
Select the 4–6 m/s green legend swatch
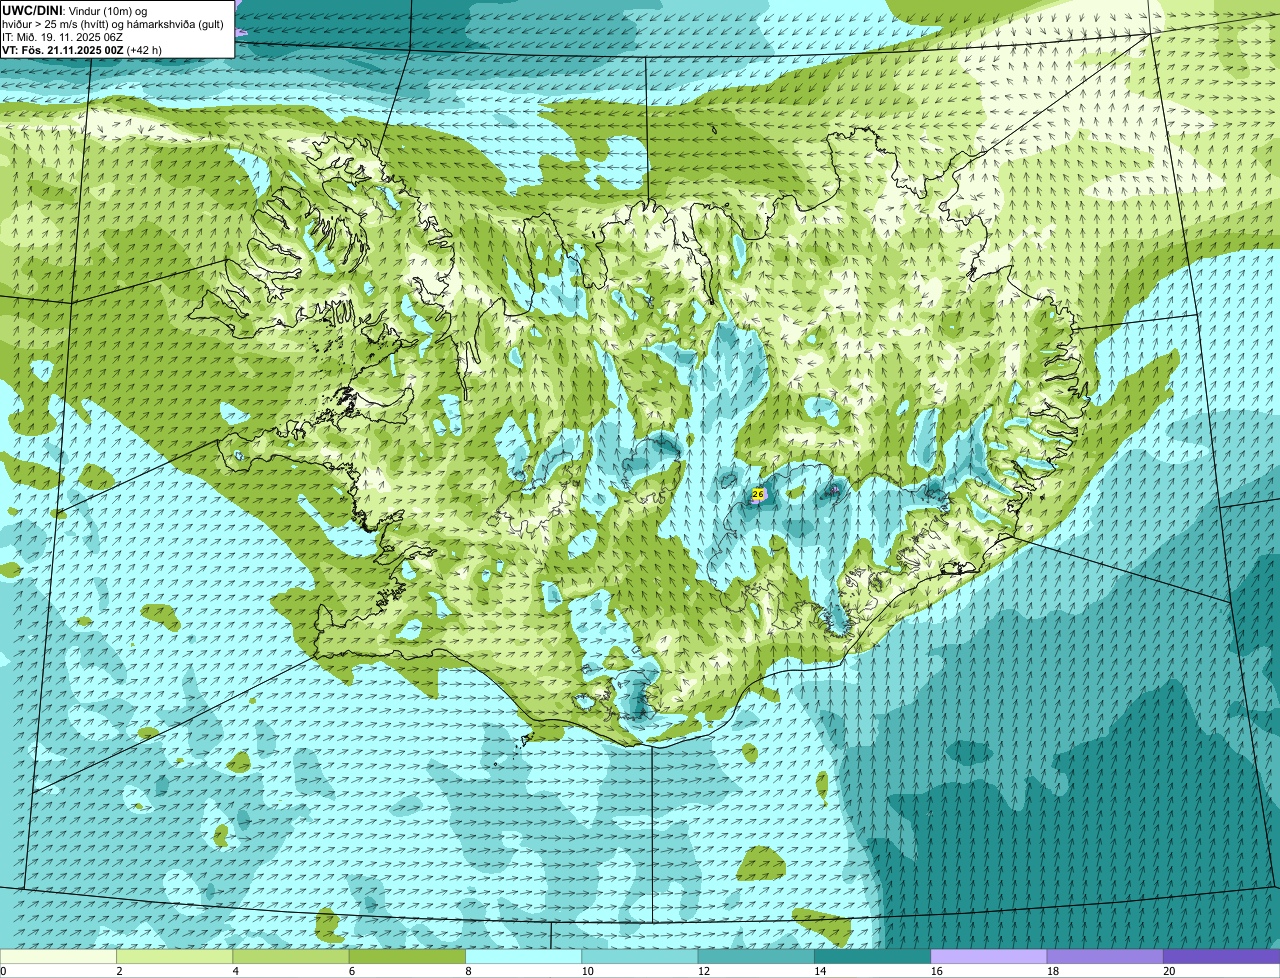pyautogui.click(x=291, y=956)
